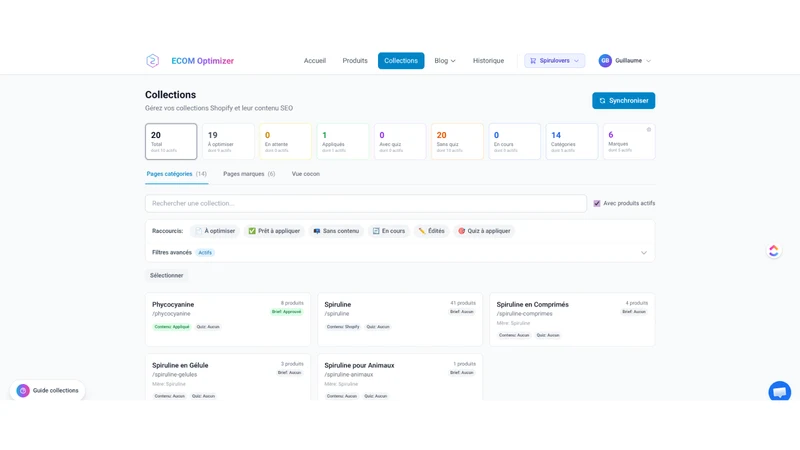Select the 14 Catégories stat card
Screen dimensions: 800x450
571,141
